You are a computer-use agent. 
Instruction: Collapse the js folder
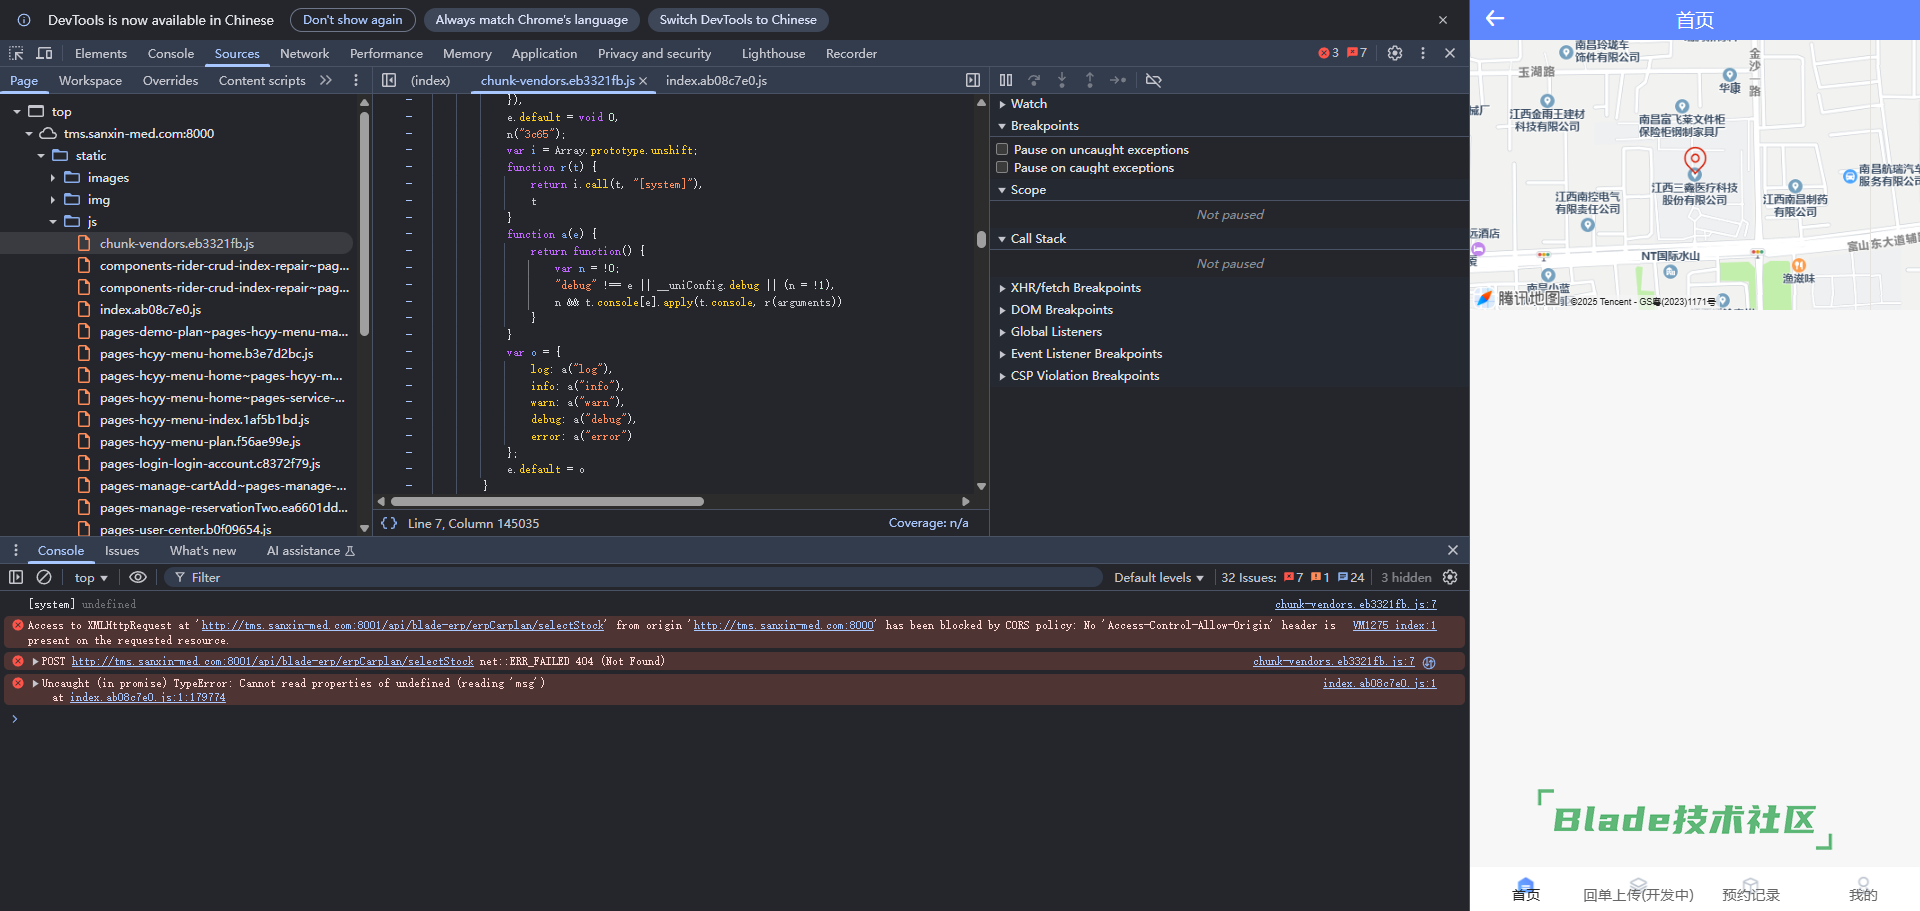pos(53,222)
